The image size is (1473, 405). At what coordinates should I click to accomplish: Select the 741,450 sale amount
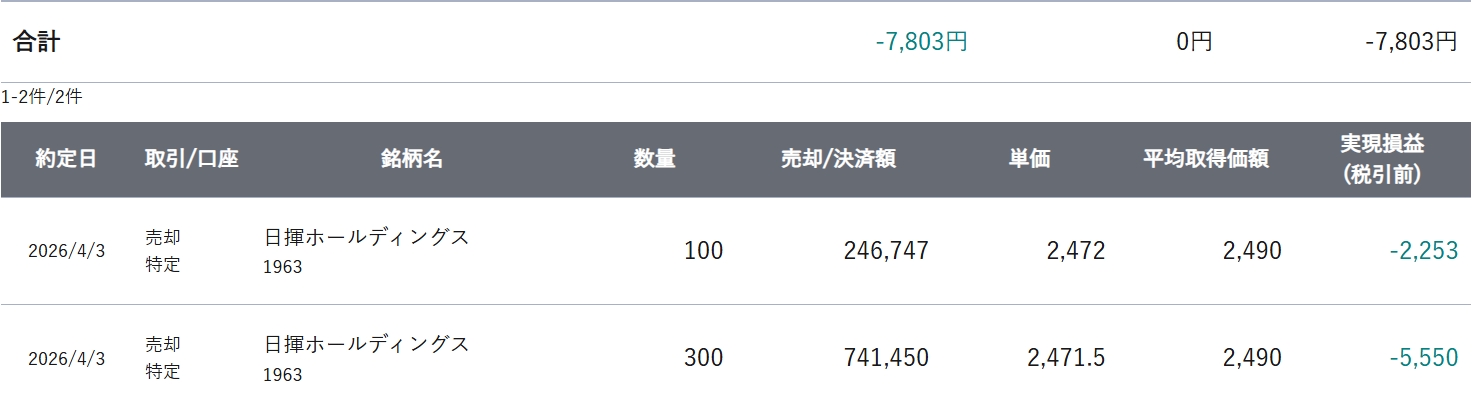coord(886,357)
